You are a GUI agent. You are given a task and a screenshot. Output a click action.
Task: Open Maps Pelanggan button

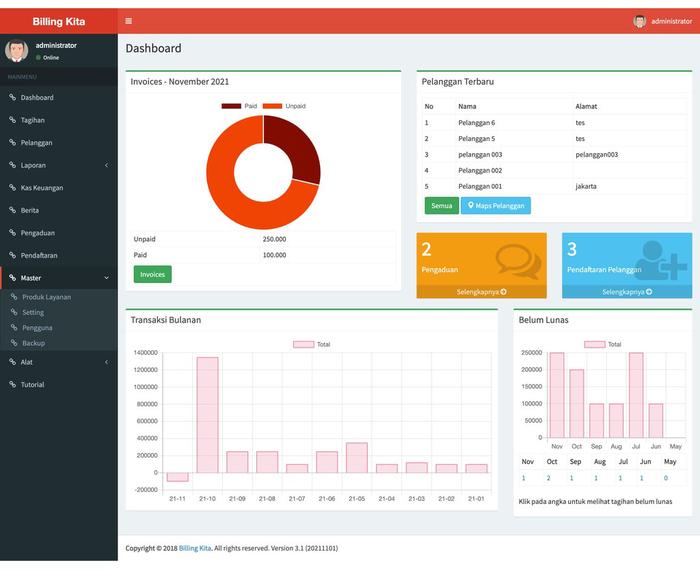point(495,206)
